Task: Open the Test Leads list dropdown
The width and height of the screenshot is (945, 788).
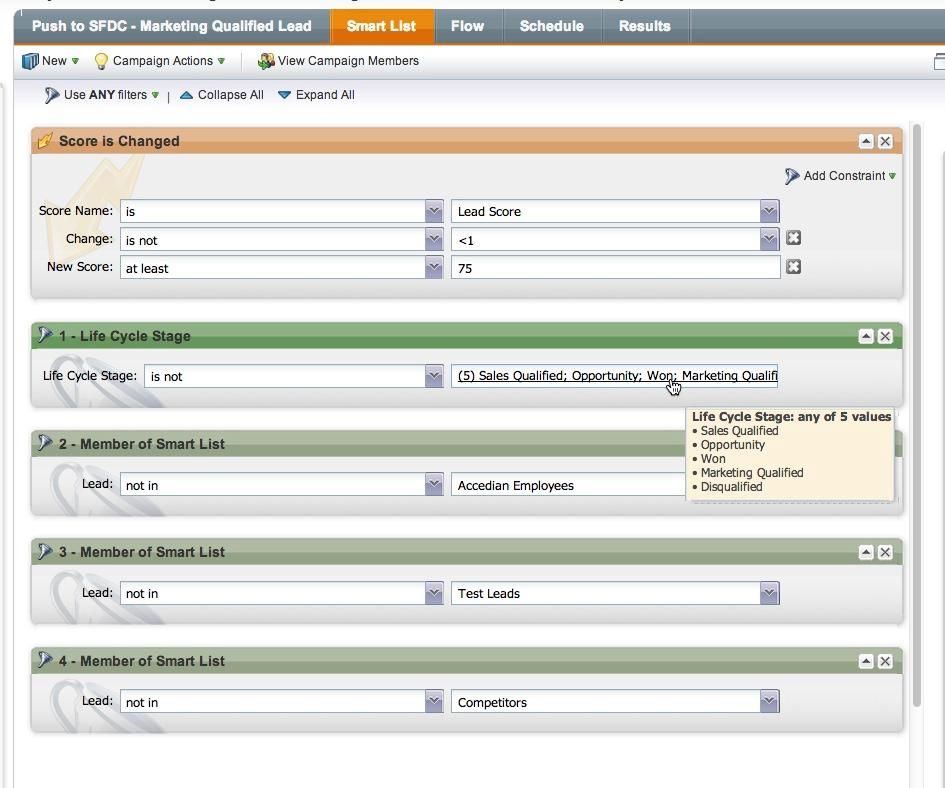Action: [x=769, y=593]
